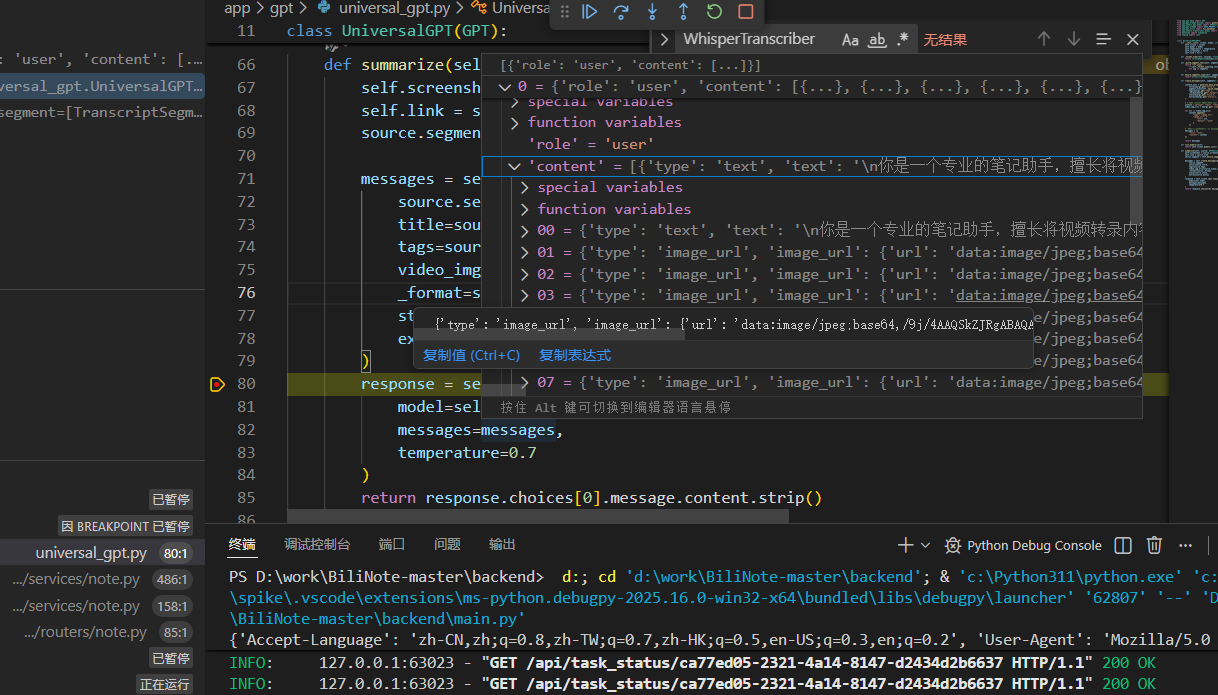Enable regular expression search in find
Viewport: 1218px width, 695px height.
pos(903,40)
